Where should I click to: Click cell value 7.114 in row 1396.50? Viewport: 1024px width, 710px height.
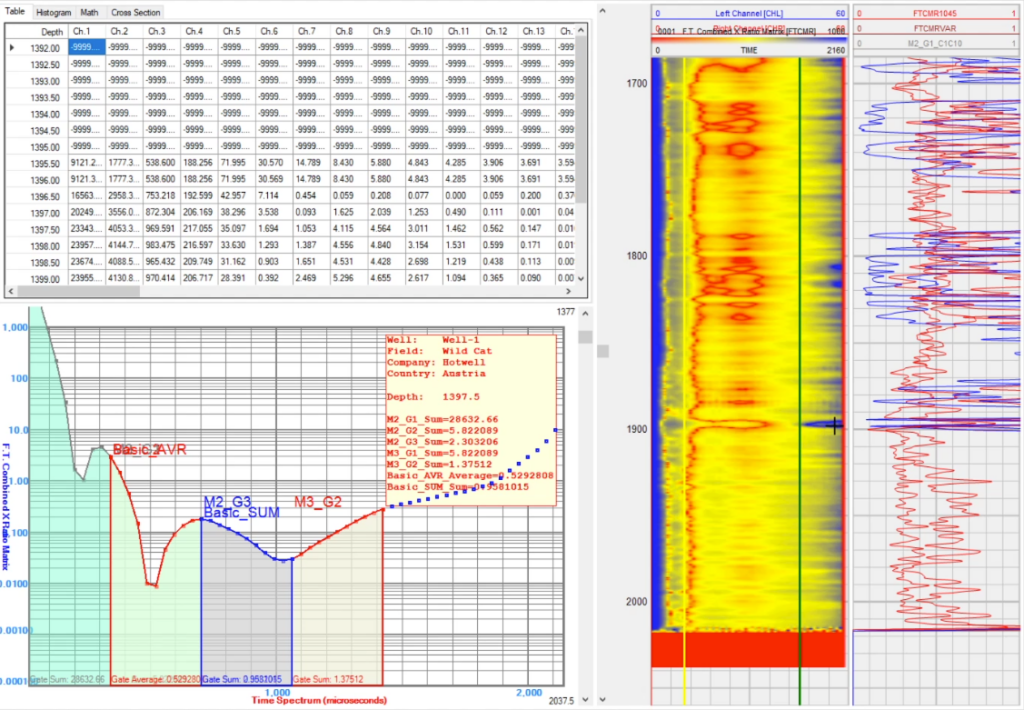click(x=274, y=196)
